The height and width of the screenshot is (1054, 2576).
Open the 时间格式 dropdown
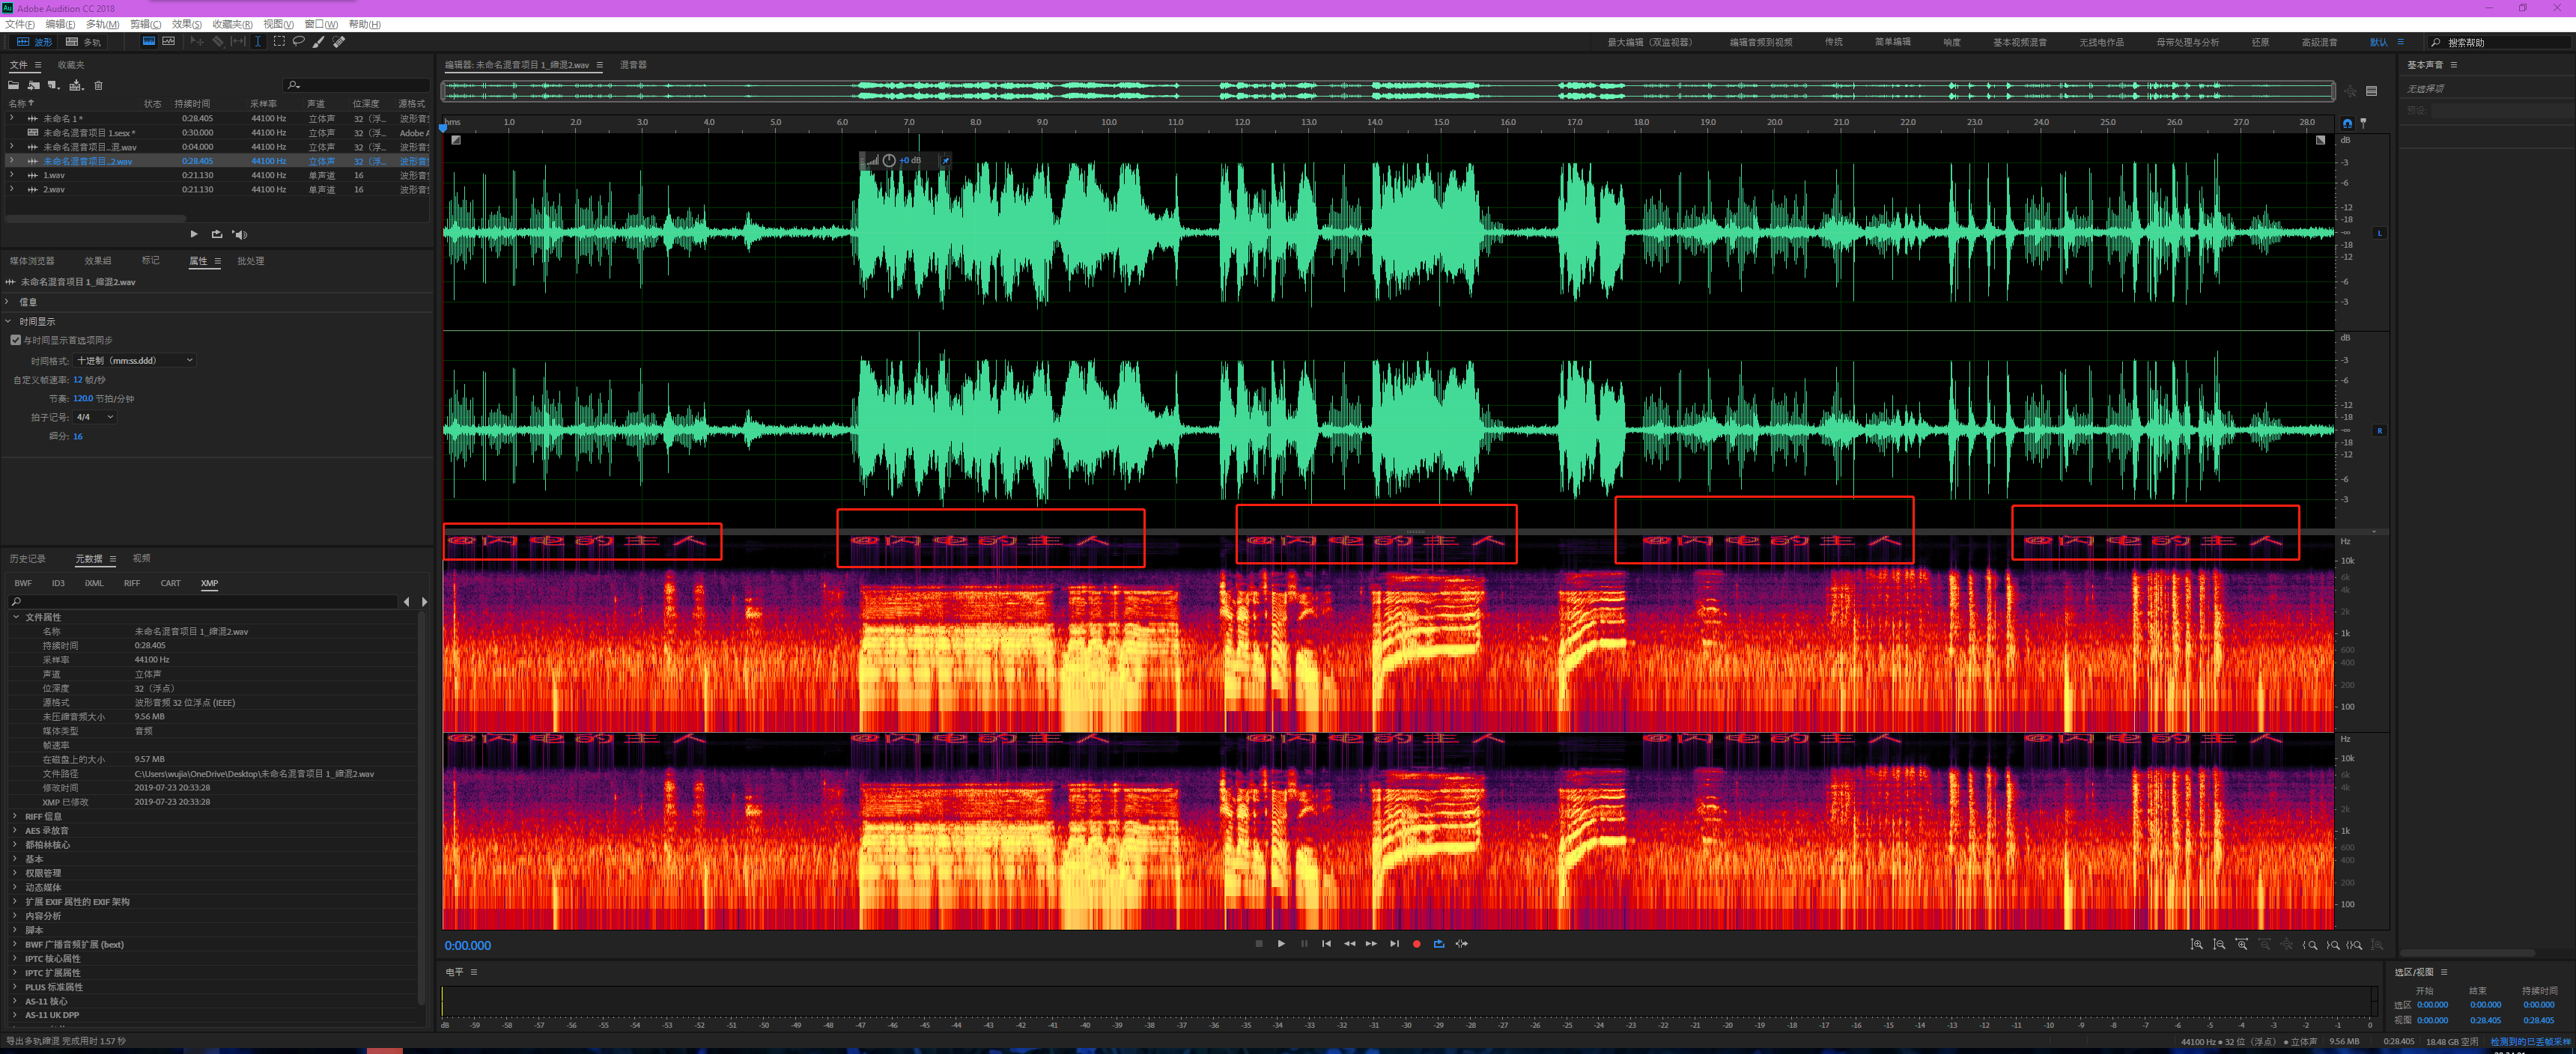point(135,360)
